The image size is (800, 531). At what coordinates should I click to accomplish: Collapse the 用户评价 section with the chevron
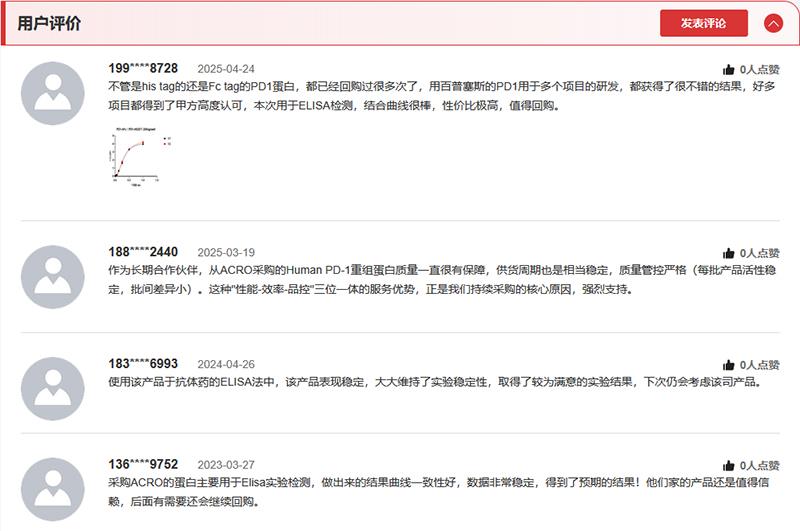pyautogui.click(x=773, y=23)
